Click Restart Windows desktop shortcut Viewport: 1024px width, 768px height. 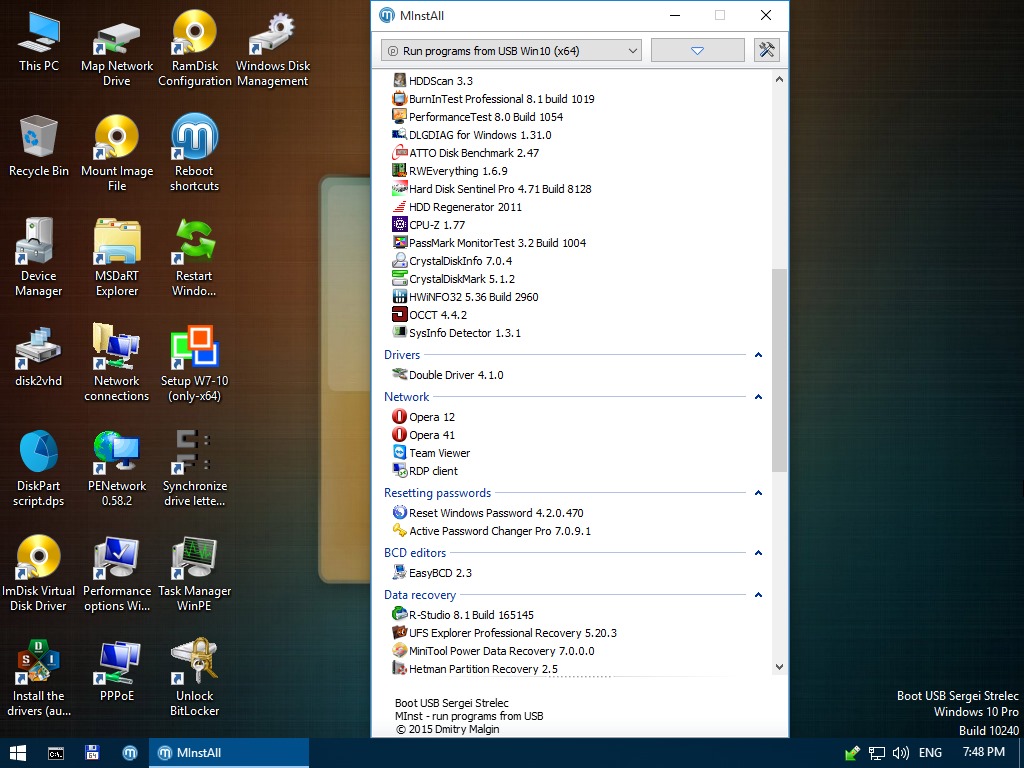point(195,259)
